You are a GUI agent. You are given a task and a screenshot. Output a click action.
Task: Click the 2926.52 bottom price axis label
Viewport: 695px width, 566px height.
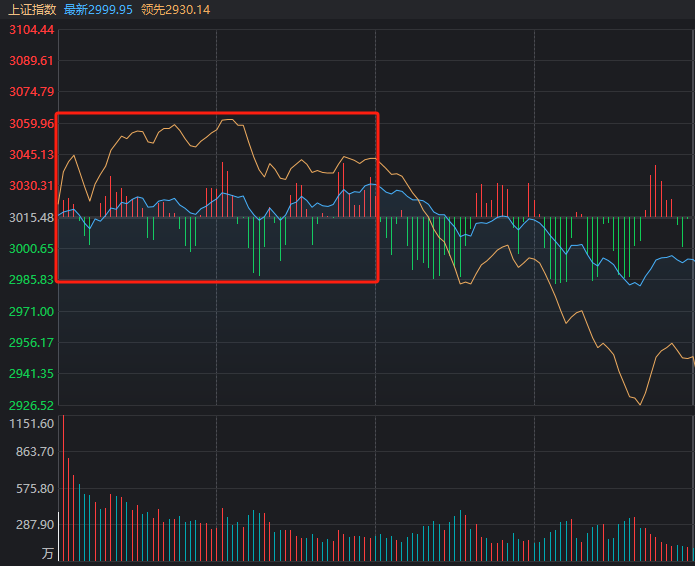click(x=31, y=405)
